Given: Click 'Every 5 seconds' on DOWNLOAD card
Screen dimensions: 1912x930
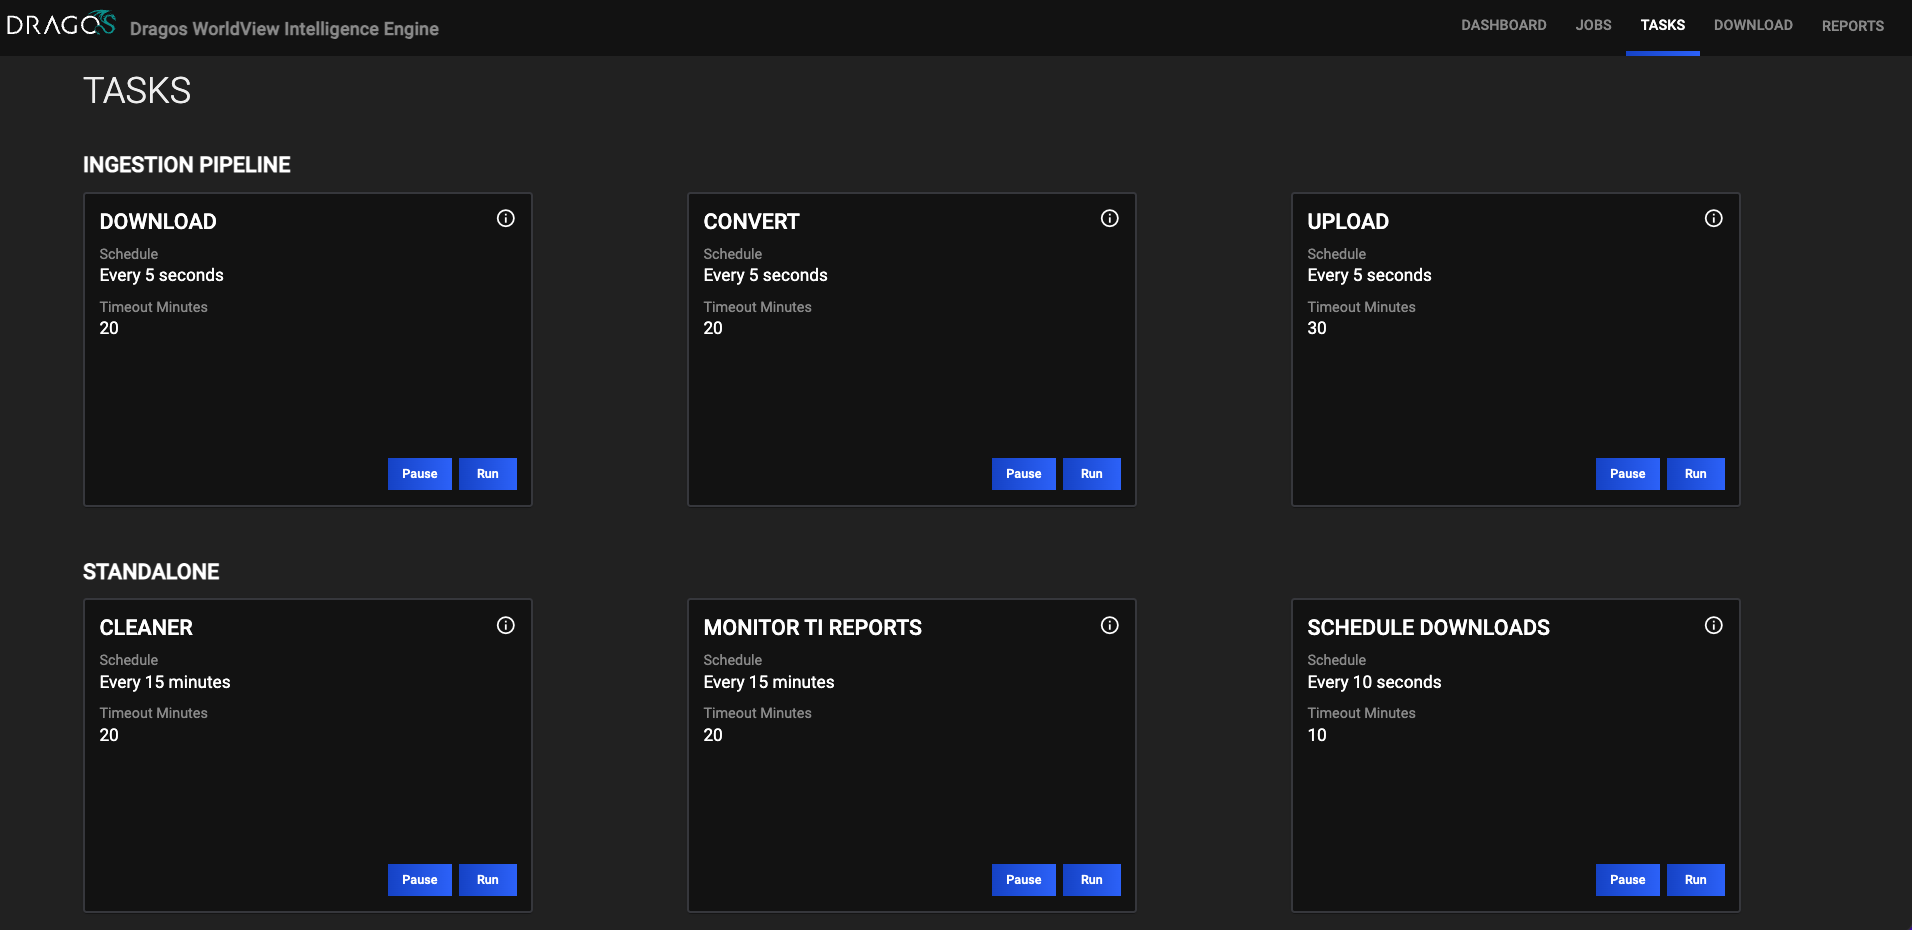Looking at the screenshot, I should click(x=162, y=275).
